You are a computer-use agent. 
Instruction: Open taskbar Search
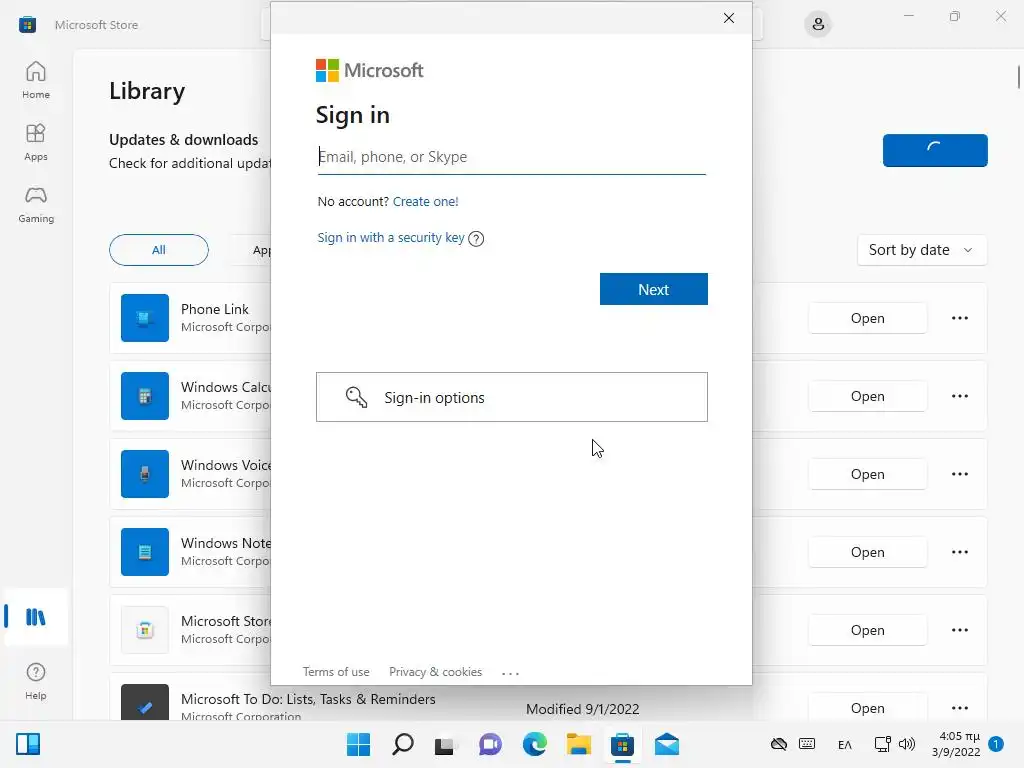pos(402,744)
